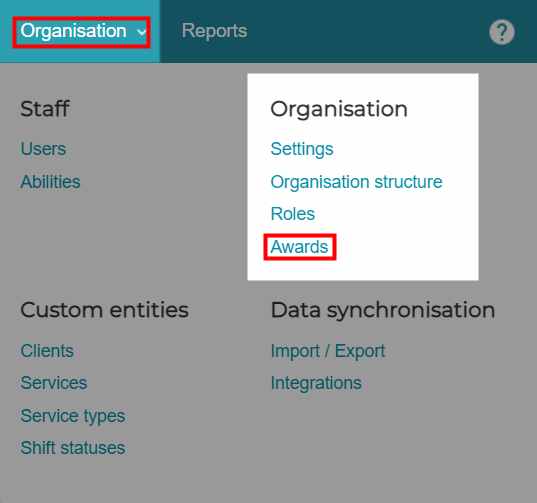Viewport: 537px width, 503px height.
Task: Collapse menu using chevron beside Organisation
Action: 141,32
